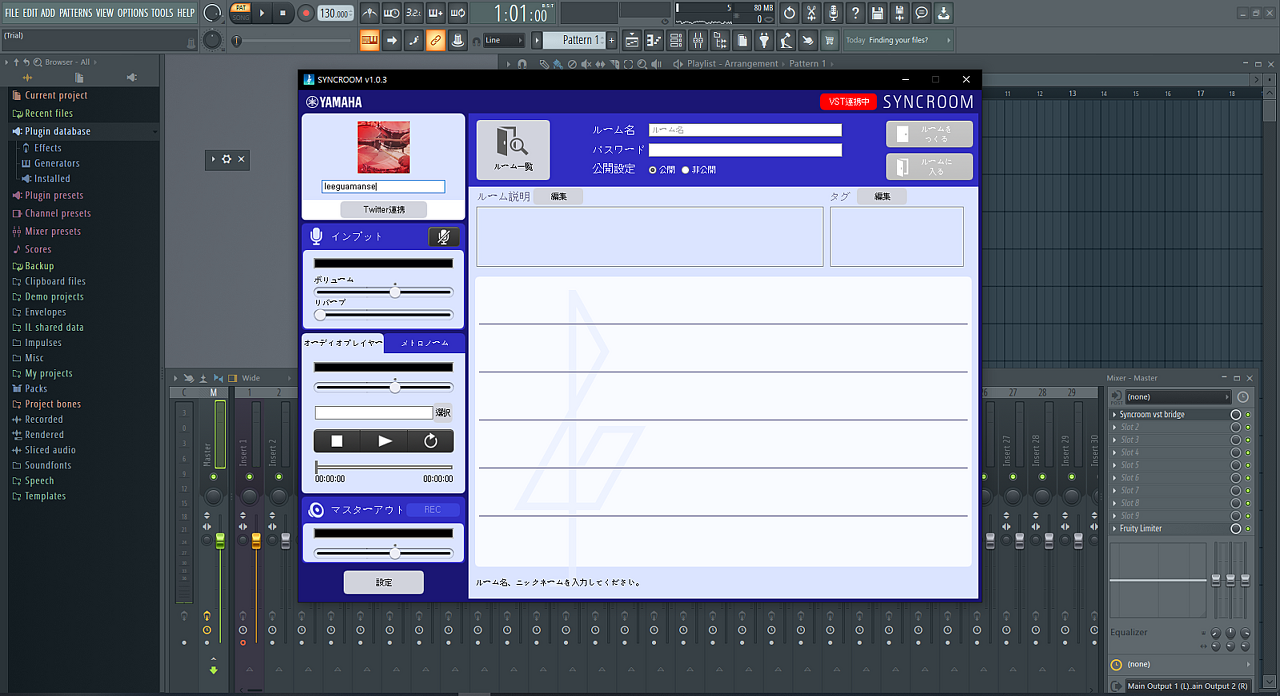The width and height of the screenshot is (1280, 696).
Task: Click the REC button in マスターアウト
Action: click(432, 510)
